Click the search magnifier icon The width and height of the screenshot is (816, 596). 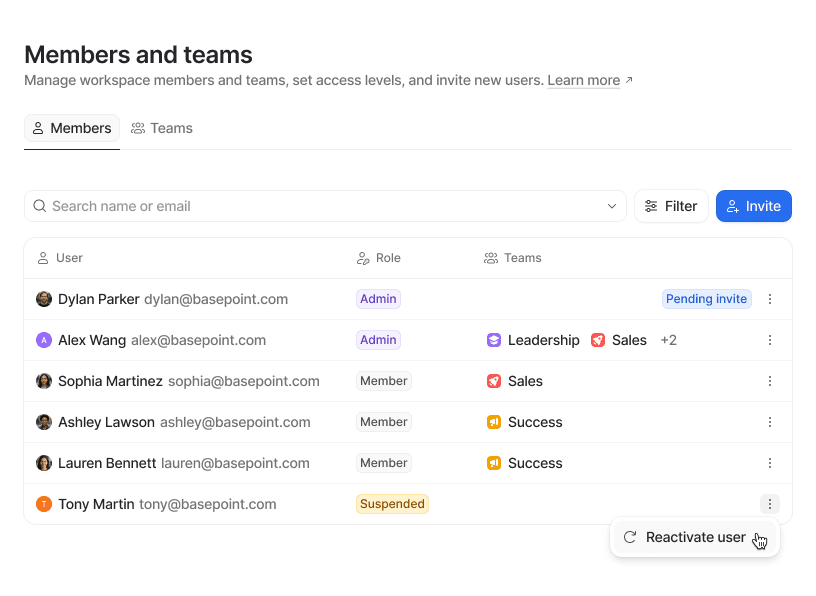(40, 206)
